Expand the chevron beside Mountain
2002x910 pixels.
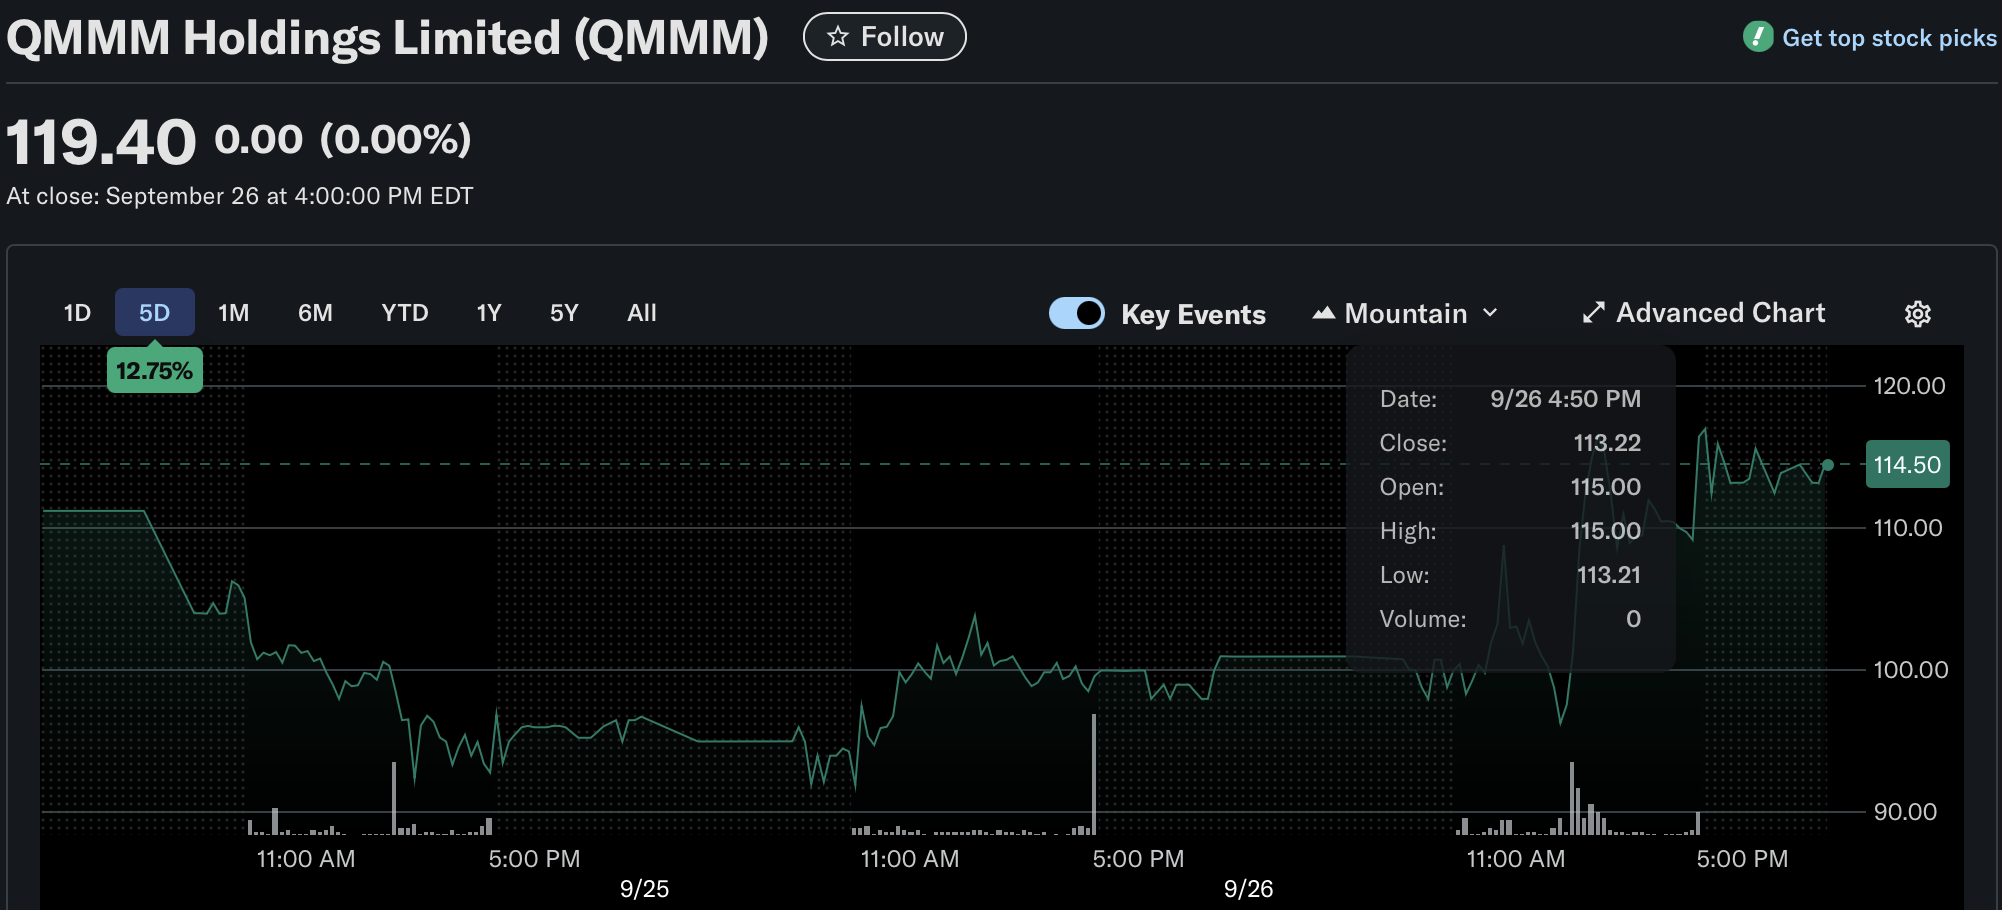pyautogui.click(x=1491, y=313)
